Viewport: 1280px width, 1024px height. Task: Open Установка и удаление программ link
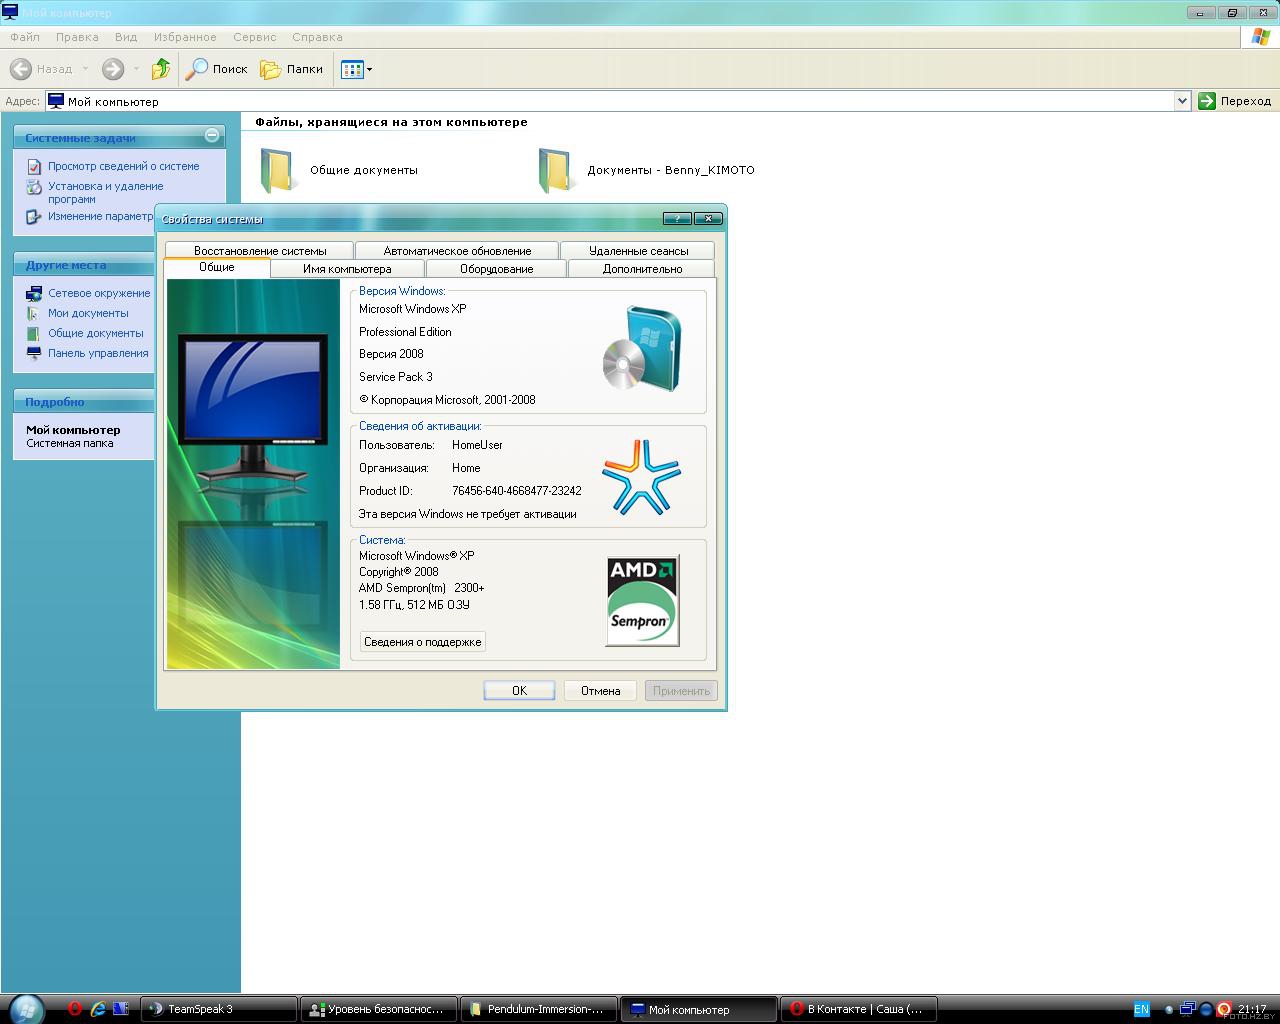pos(105,192)
